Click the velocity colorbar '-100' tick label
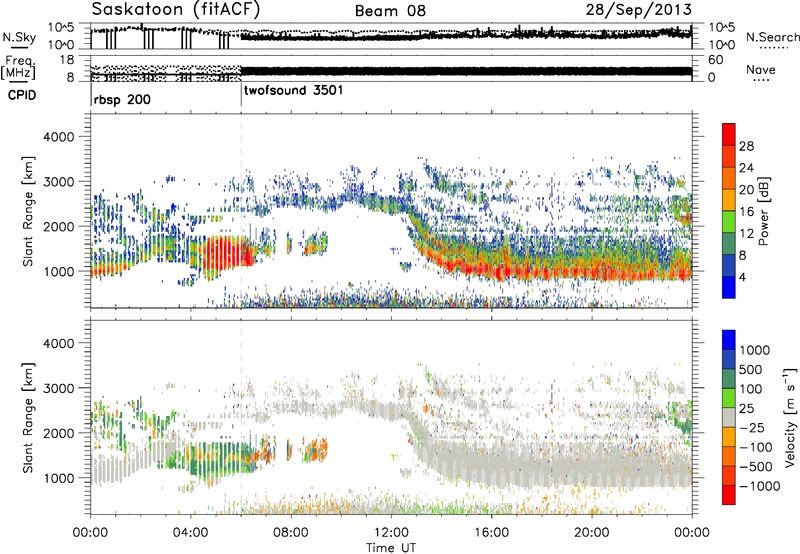 756,447
